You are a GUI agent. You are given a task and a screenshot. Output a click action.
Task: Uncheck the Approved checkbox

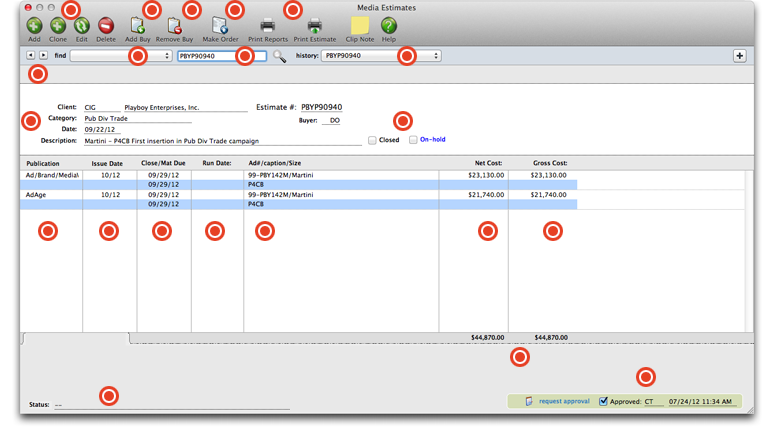tap(603, 401)
